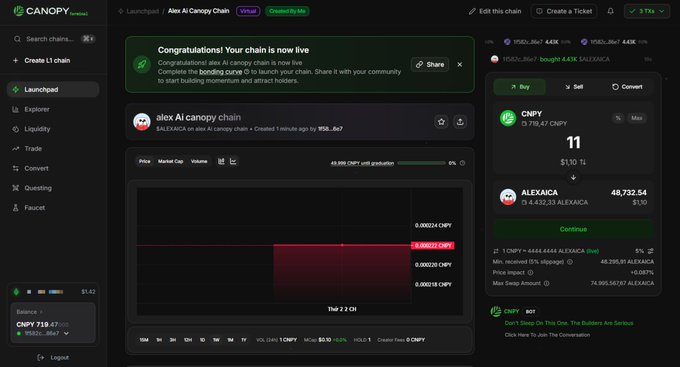This screenshot has width=680, height=367.
Task: Click the info icon beside graduation 0%
Action: [x=462, y=163]
